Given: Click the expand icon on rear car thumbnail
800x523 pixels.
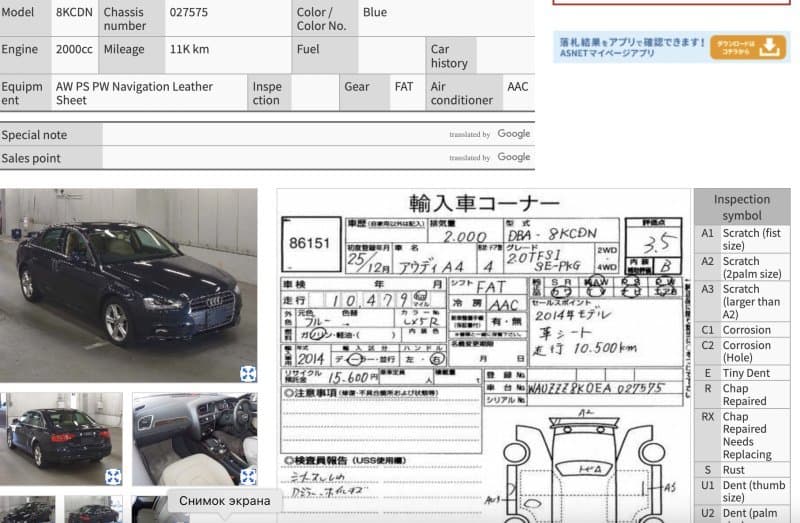Looking at the screenshot, I should pos(113,477).
